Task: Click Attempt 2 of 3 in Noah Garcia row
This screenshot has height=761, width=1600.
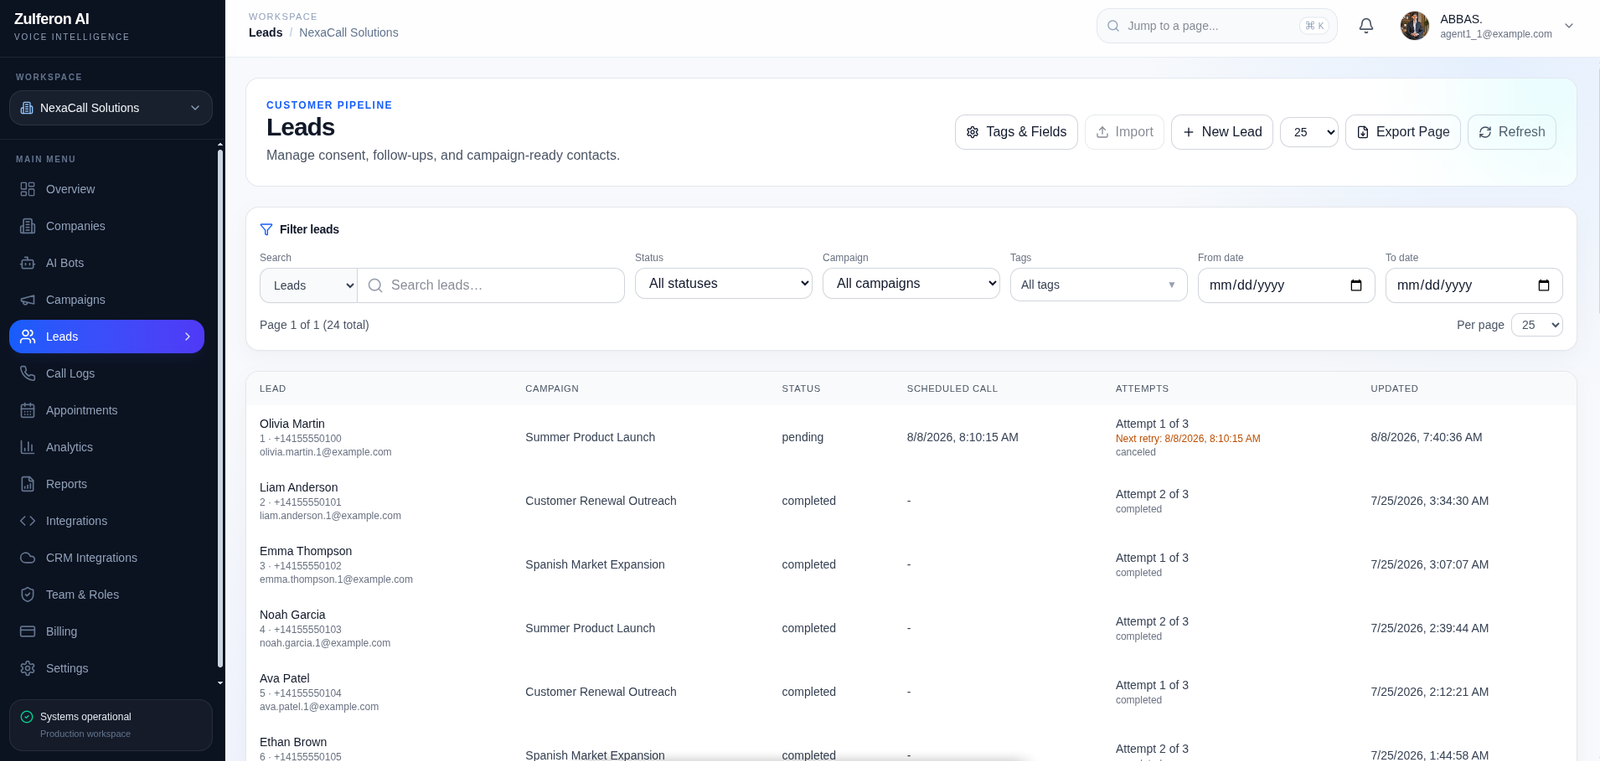Action: pos(1152,622)
